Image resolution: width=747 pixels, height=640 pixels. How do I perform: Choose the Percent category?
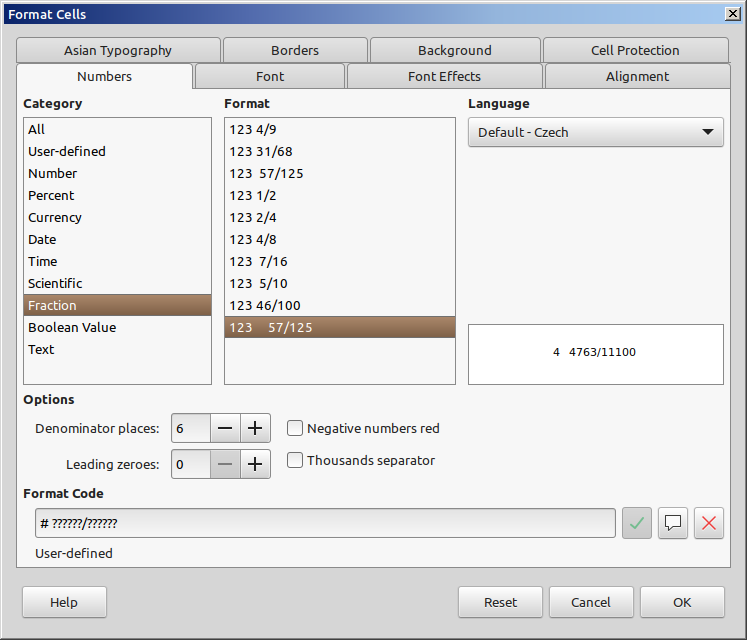click(x=117, y=195)
